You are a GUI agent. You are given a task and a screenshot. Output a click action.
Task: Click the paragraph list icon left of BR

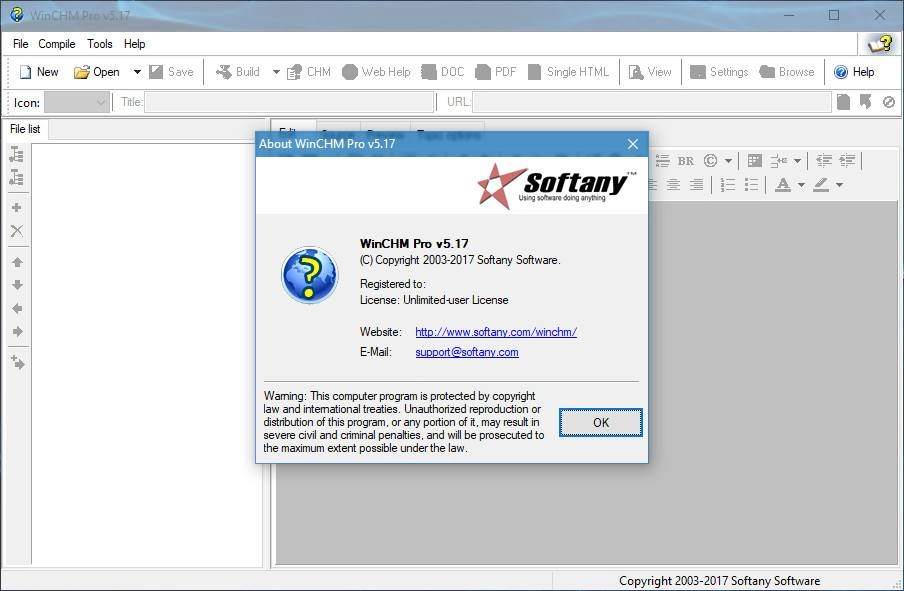pos(662,161)
